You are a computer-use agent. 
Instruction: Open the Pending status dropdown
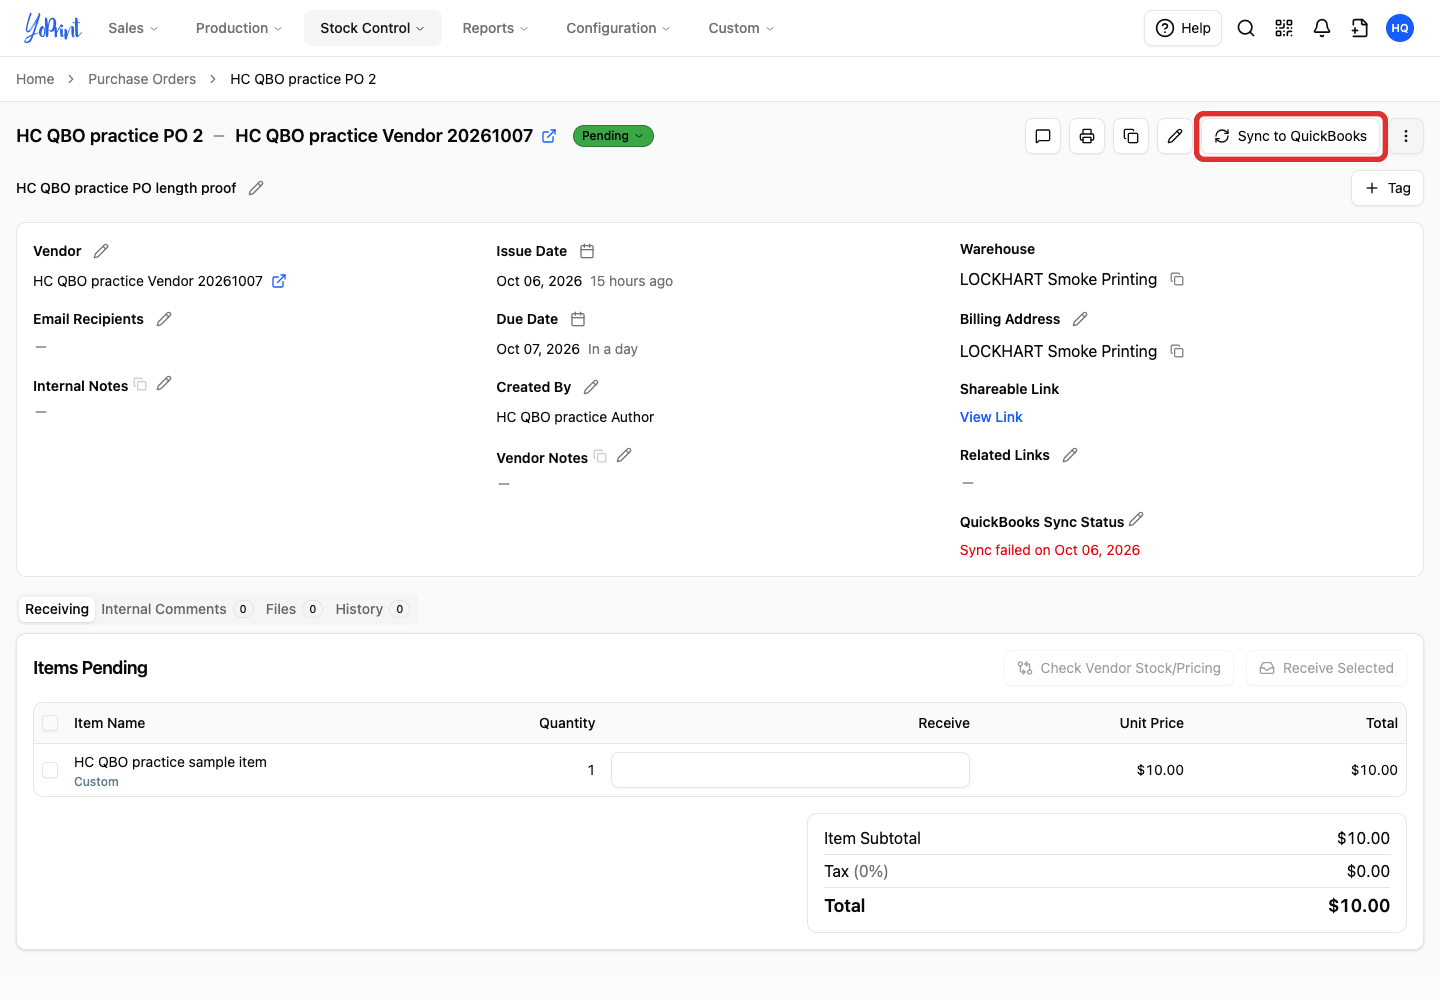613,136
